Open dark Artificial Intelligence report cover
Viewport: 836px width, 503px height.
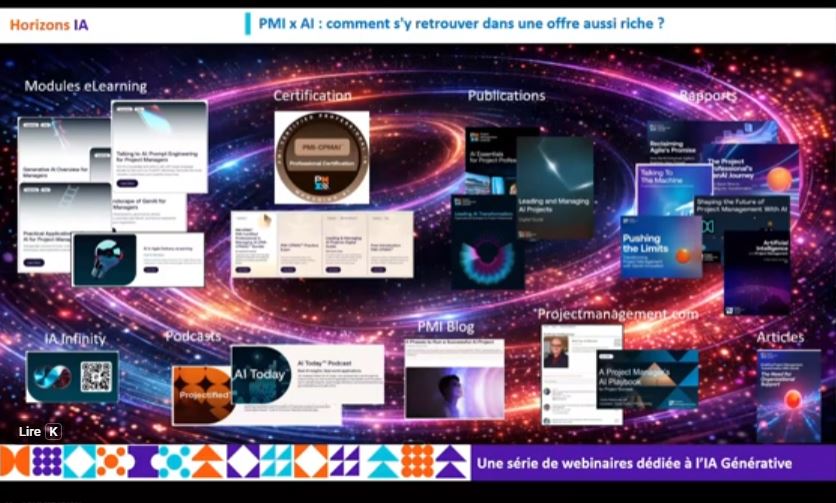point(757,273)
